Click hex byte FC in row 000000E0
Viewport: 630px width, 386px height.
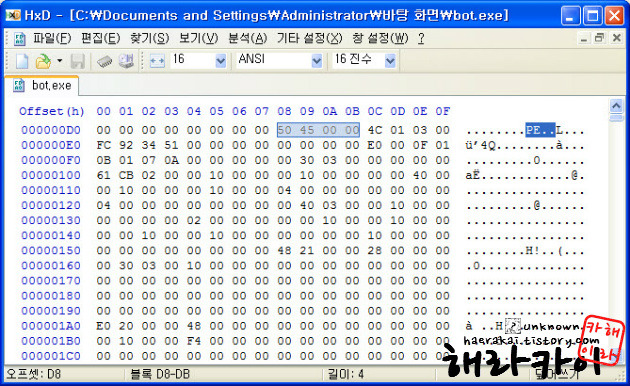pyautogui.click(x=104, y=145)
